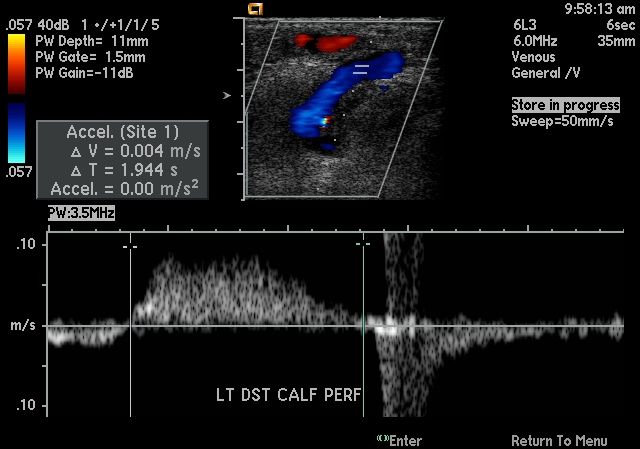Image resolution: width=640 pixels, height=449 pixels.
Task: Select Return To Menu
Action: tap(559, 441)
